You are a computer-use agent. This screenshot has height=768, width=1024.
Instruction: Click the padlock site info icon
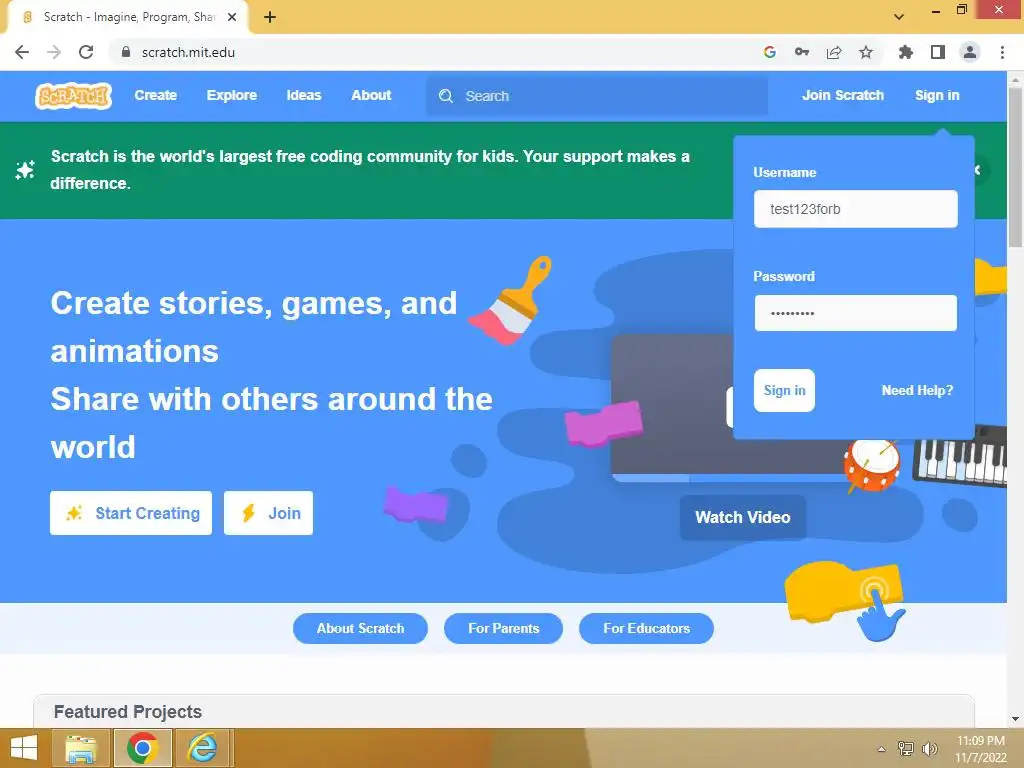[x=126, y=52]
